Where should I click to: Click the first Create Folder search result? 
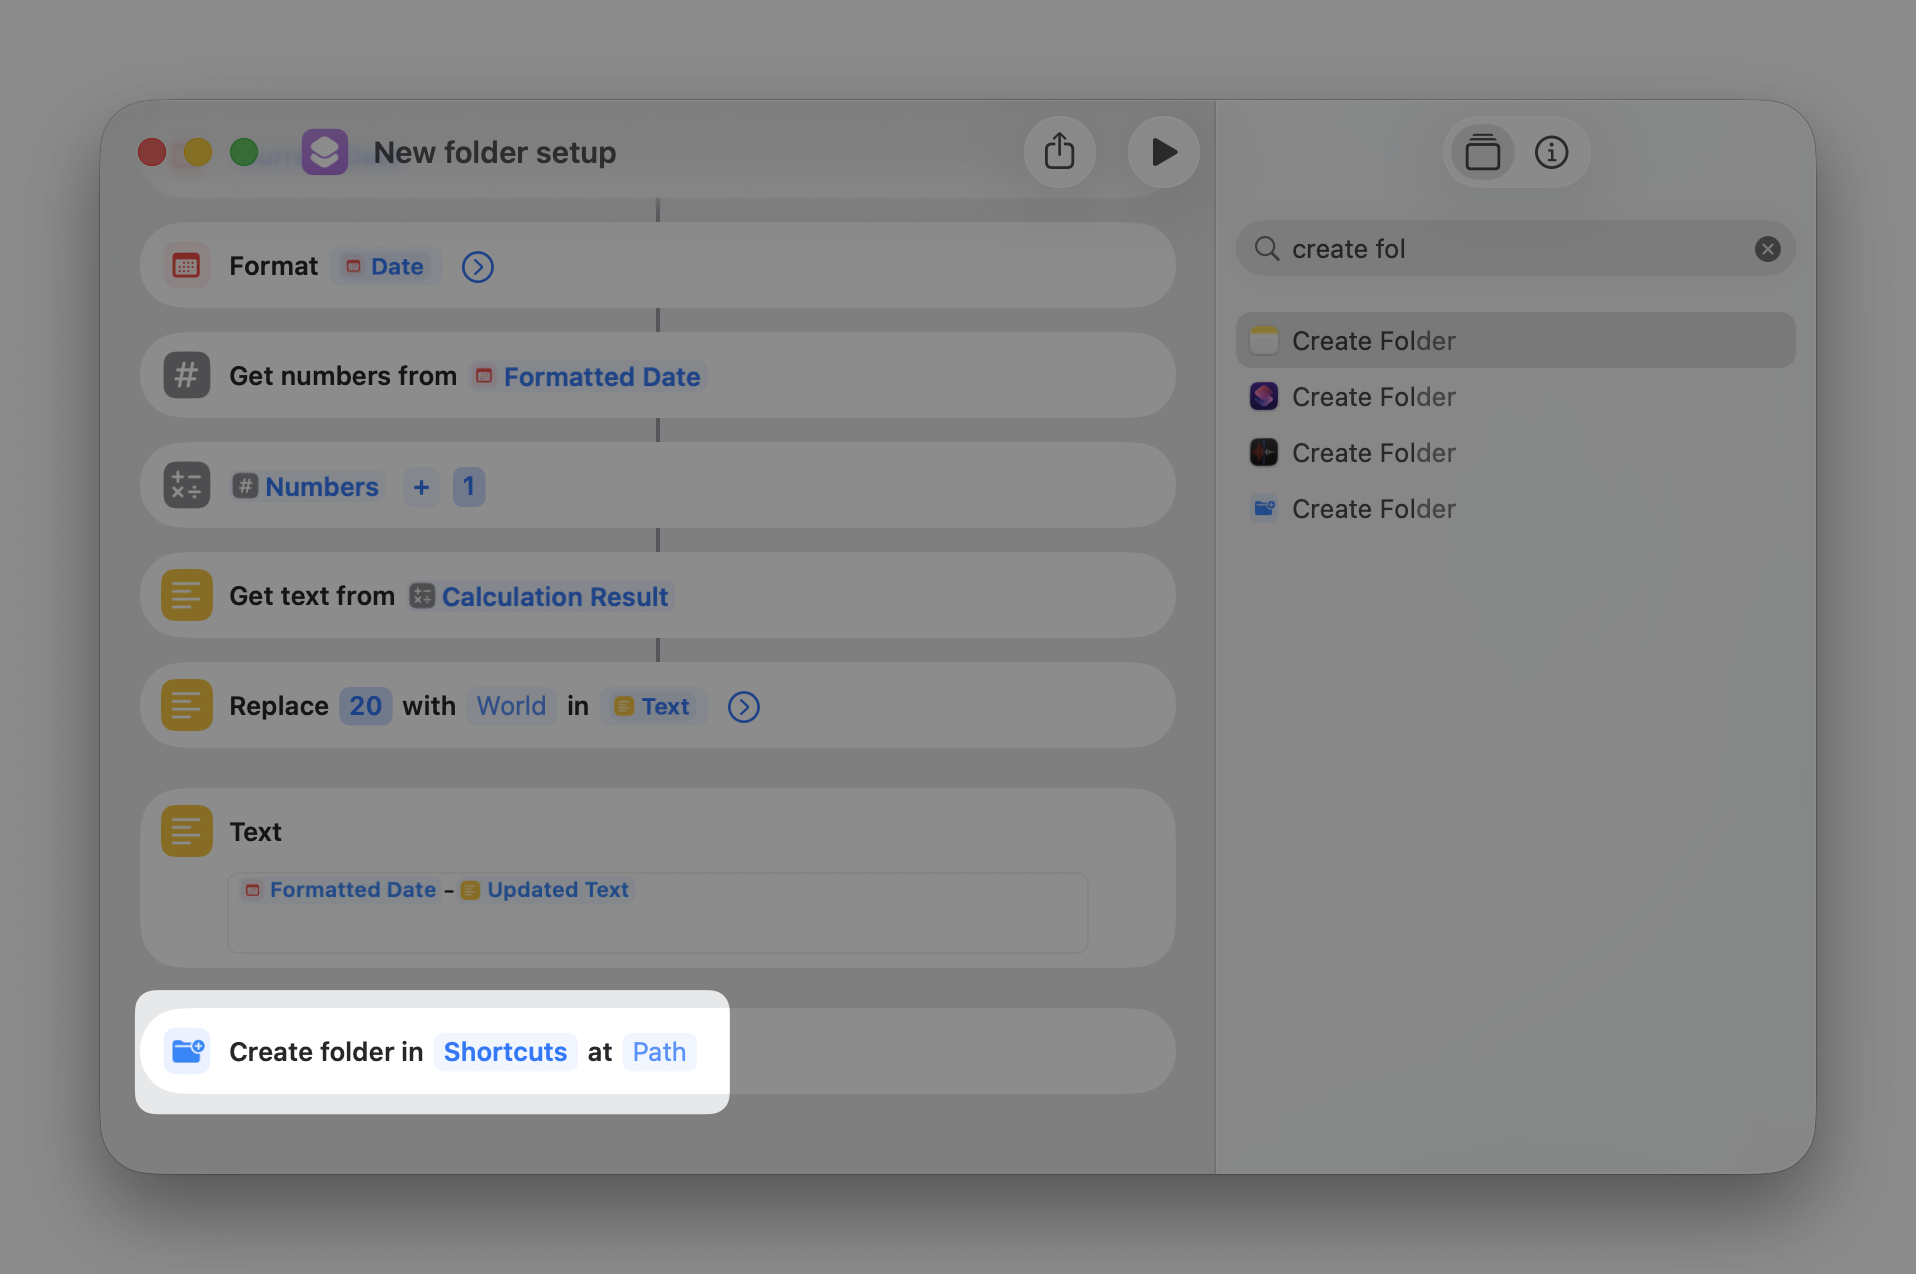[1373, 340]
